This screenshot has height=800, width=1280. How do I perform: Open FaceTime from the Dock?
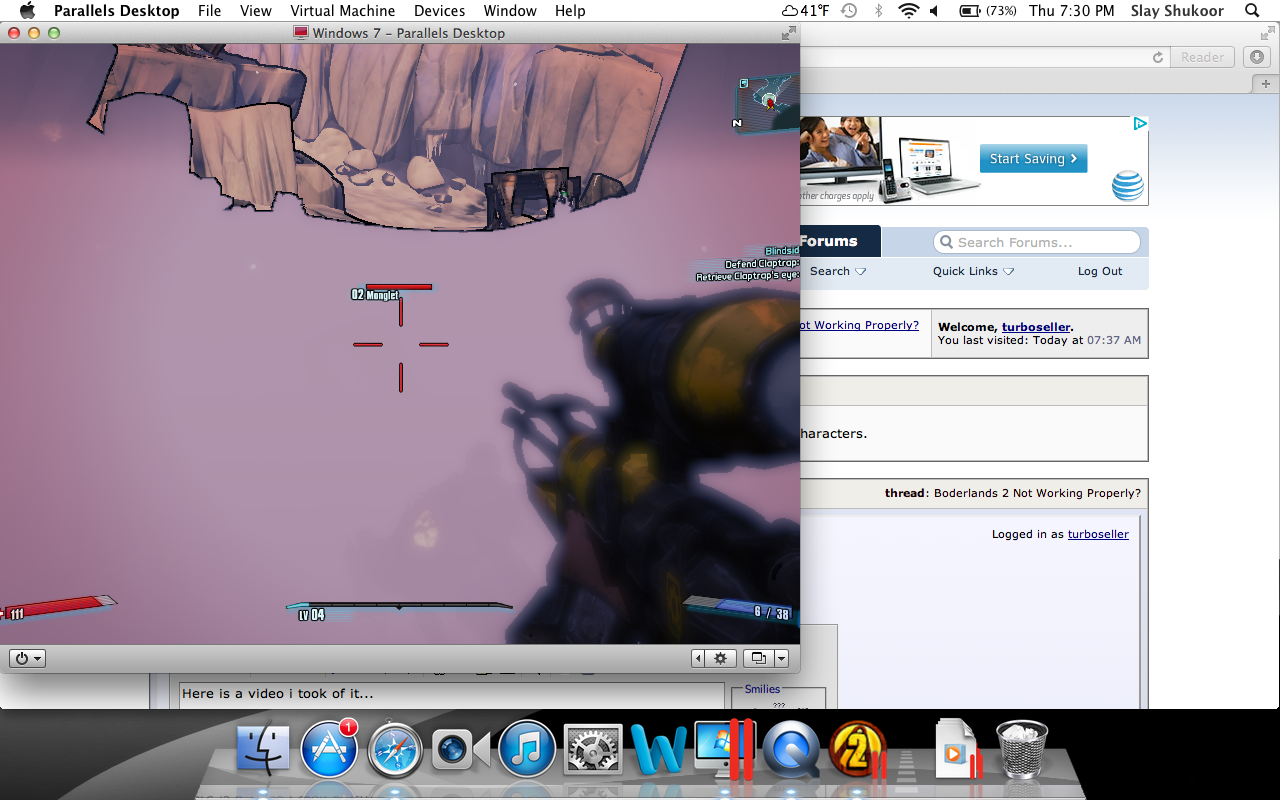click(x=460, y=751)
